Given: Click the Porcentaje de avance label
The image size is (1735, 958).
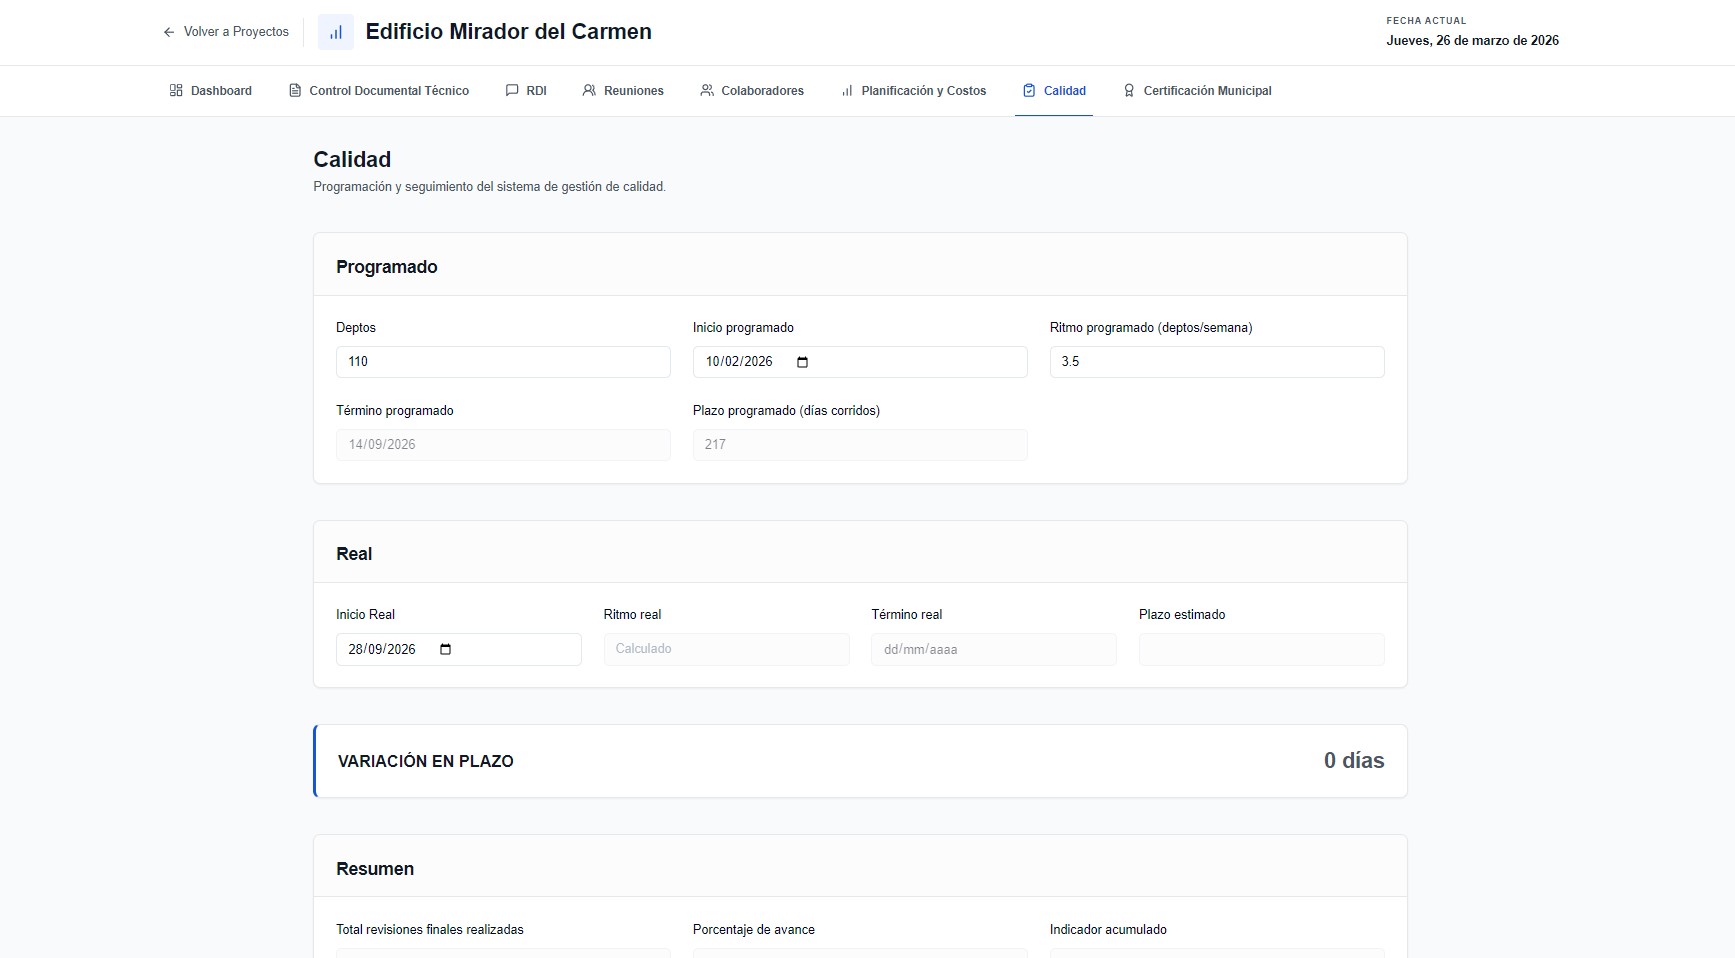Looking at the screenshot, I should (x=754, y=930).
